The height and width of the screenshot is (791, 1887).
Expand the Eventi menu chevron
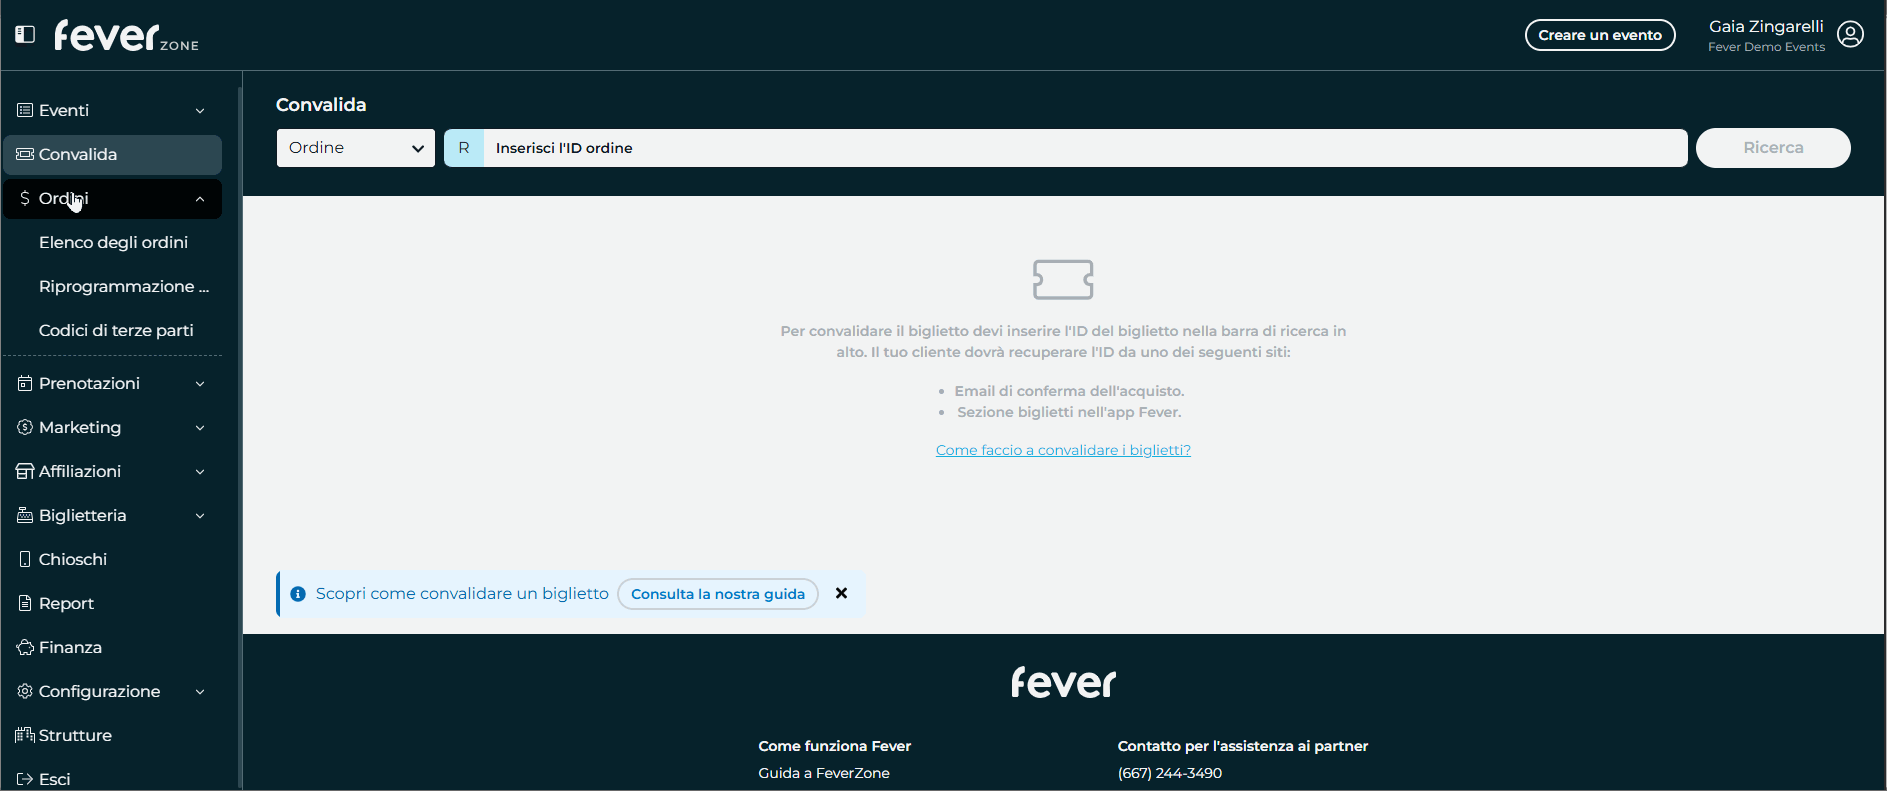[200, 111]
